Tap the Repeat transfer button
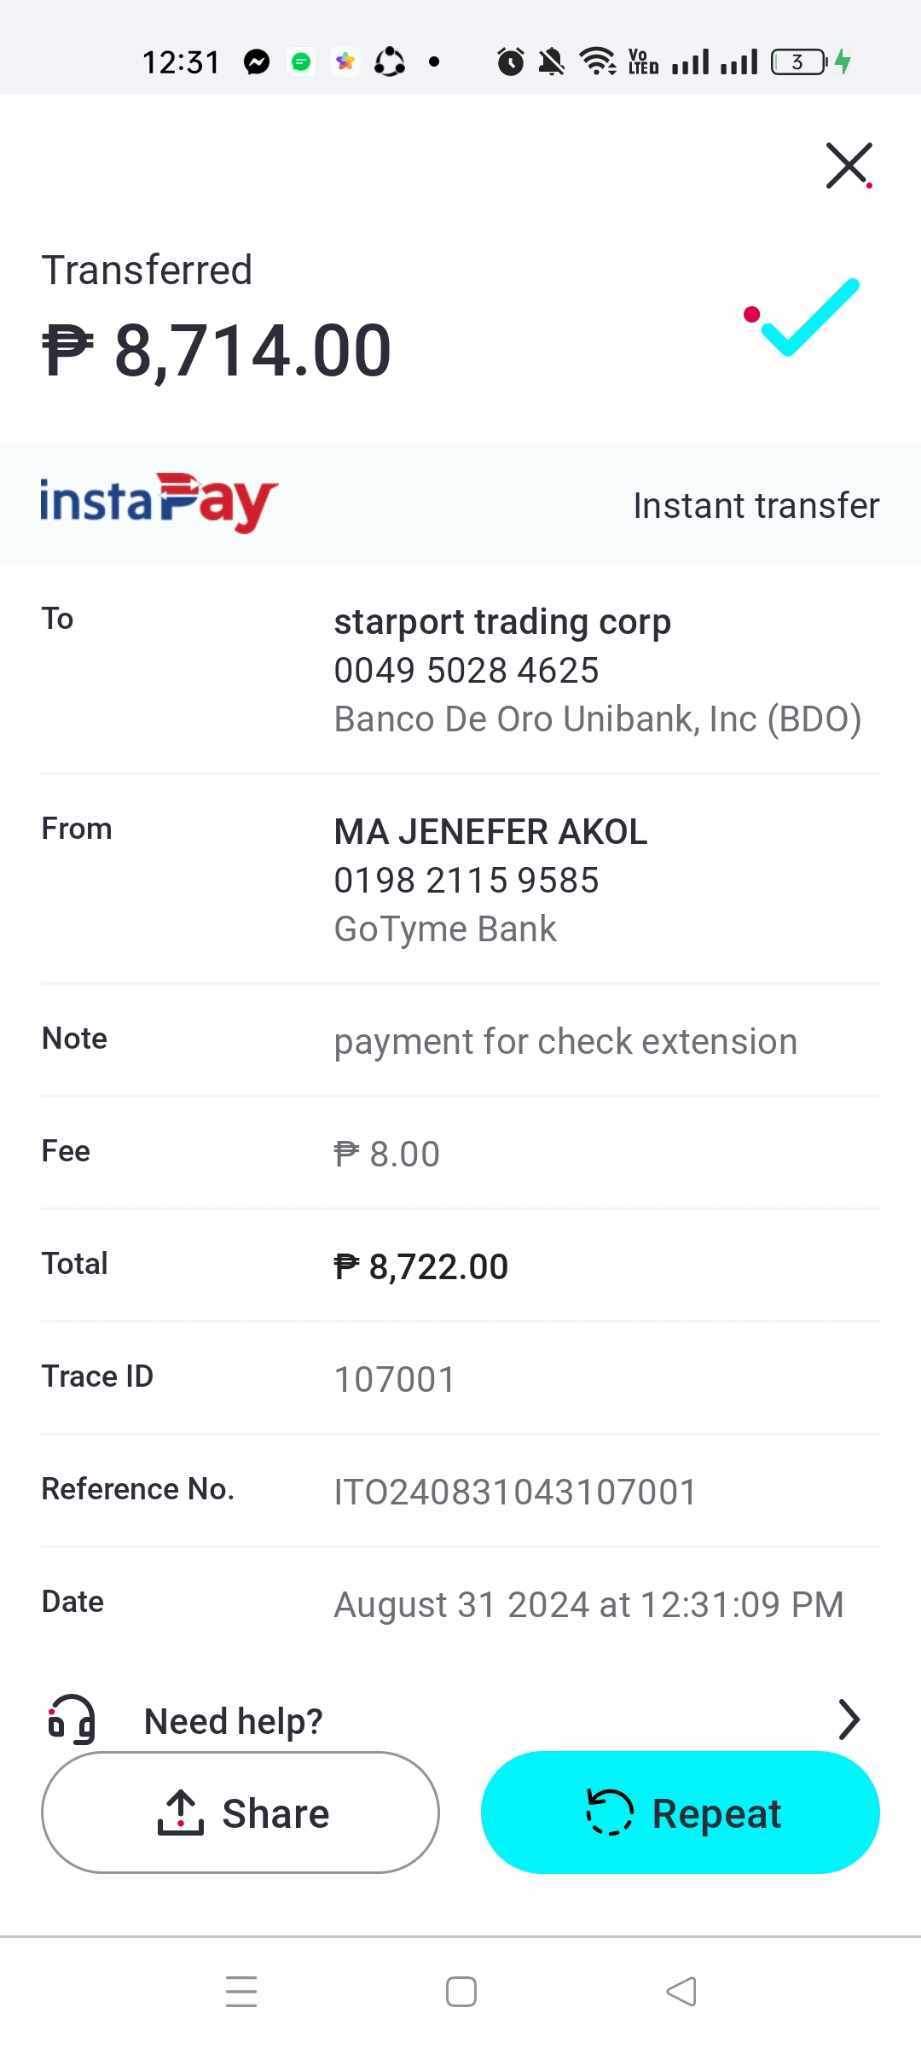The width and height of the screenshot is (921, 2048). (680, 1812)
